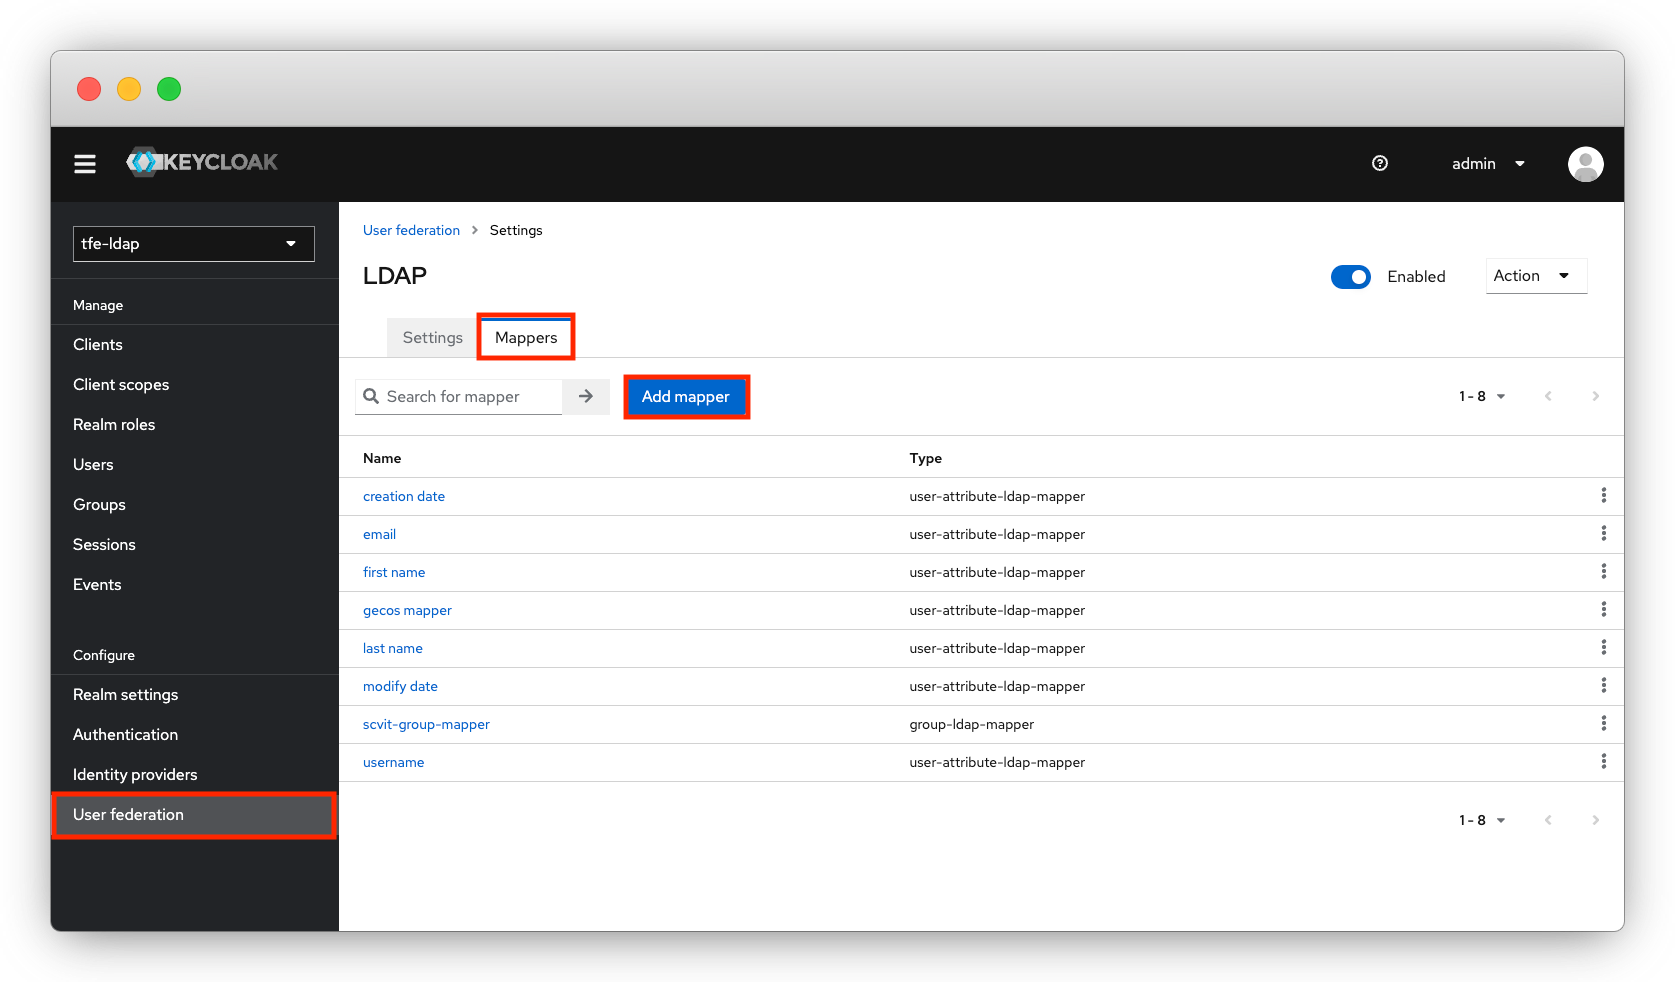Open the help question mark icon
Screen dimensions: 1675x982
click(1380, 163)
